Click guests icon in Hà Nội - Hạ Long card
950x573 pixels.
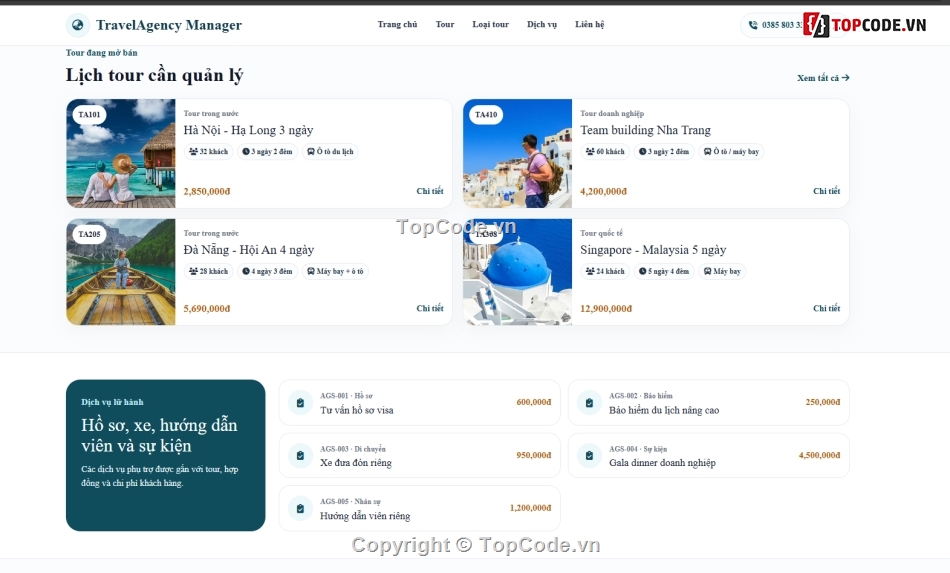(x=193, y=151)
